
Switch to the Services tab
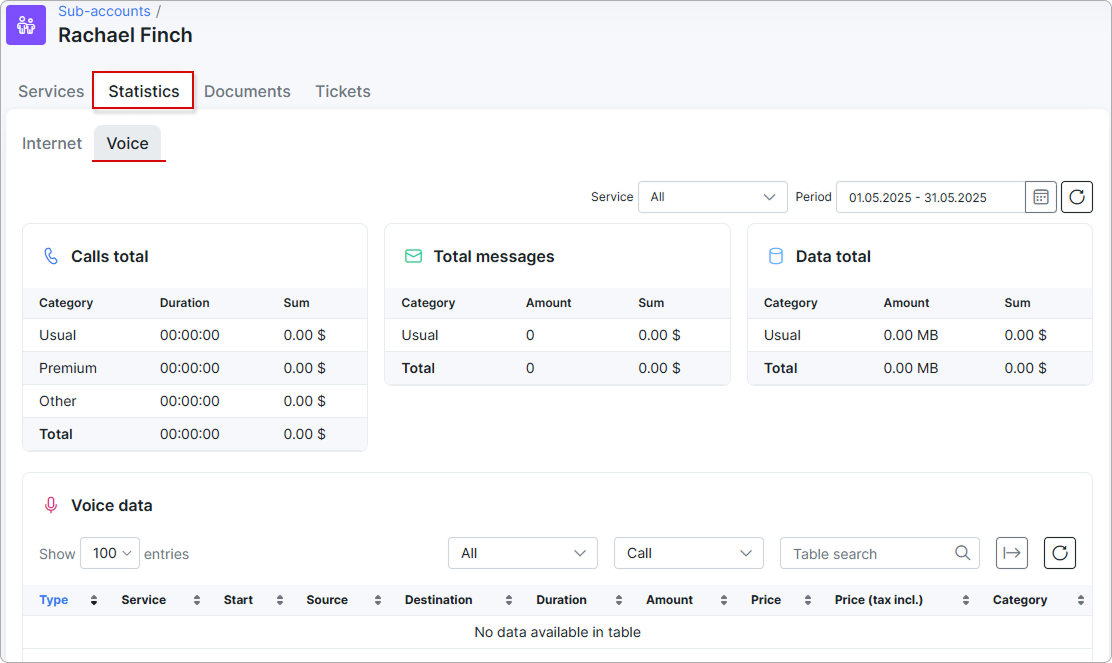[51, 91]
